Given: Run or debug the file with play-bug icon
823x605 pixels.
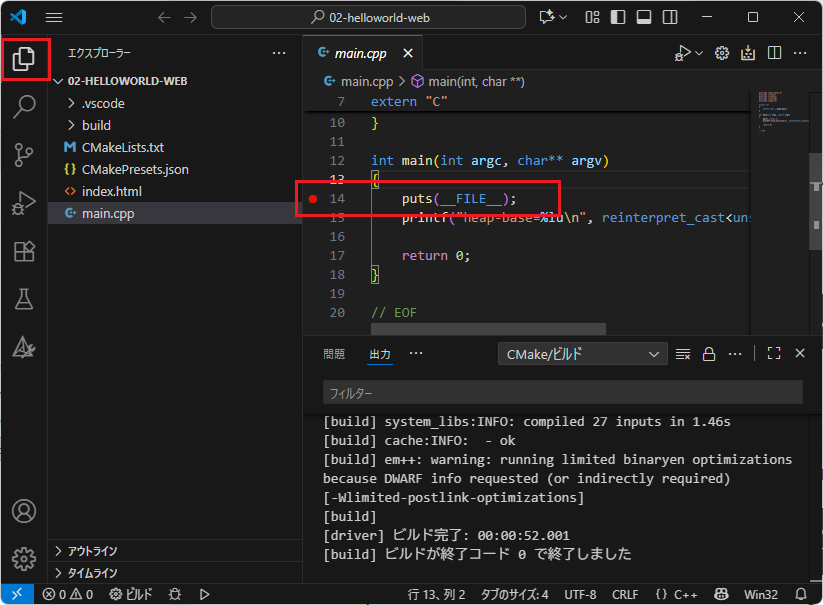Looking at the screenshot, I should click(682, 53).
